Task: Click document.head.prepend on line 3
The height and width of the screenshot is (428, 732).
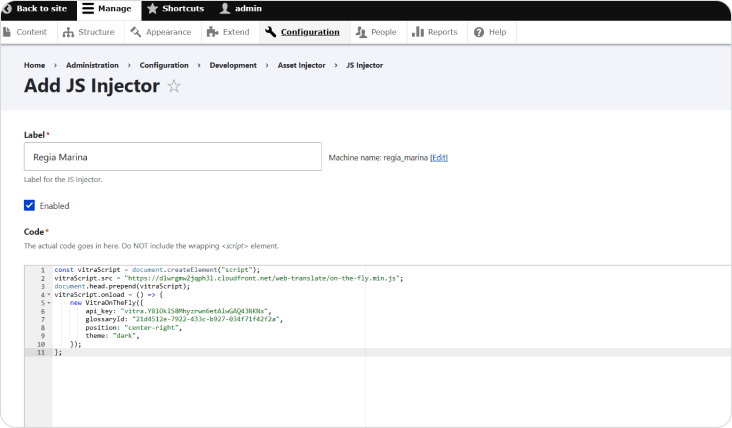Action: (95, 287)
